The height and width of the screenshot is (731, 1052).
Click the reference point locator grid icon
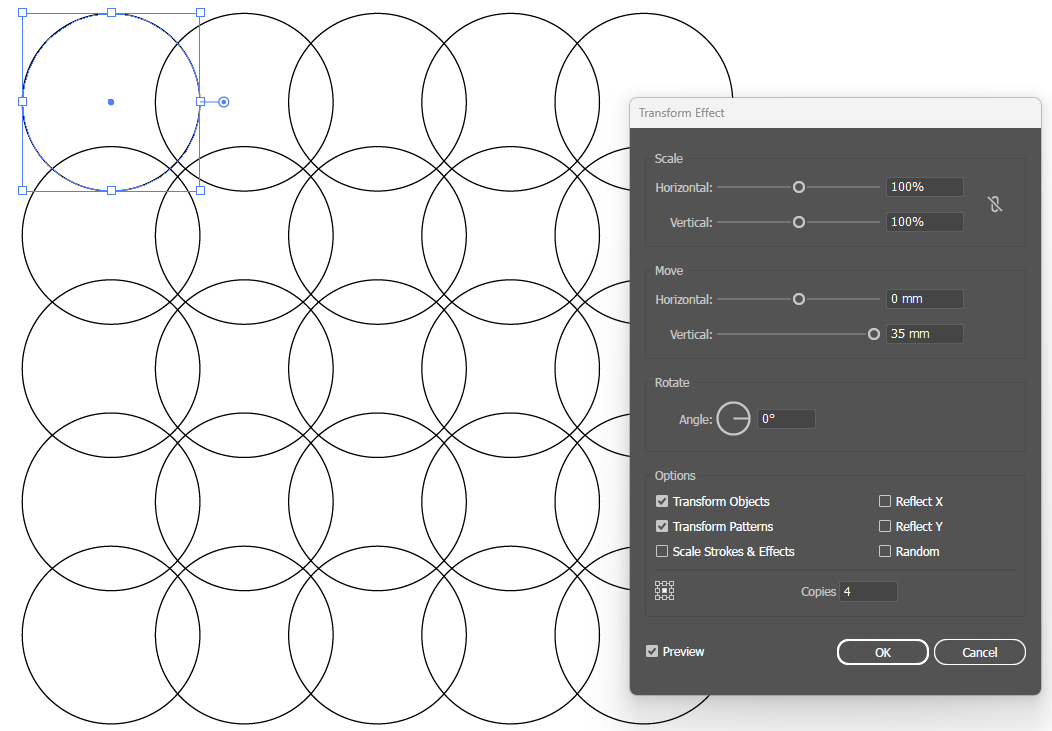(664, 591)
